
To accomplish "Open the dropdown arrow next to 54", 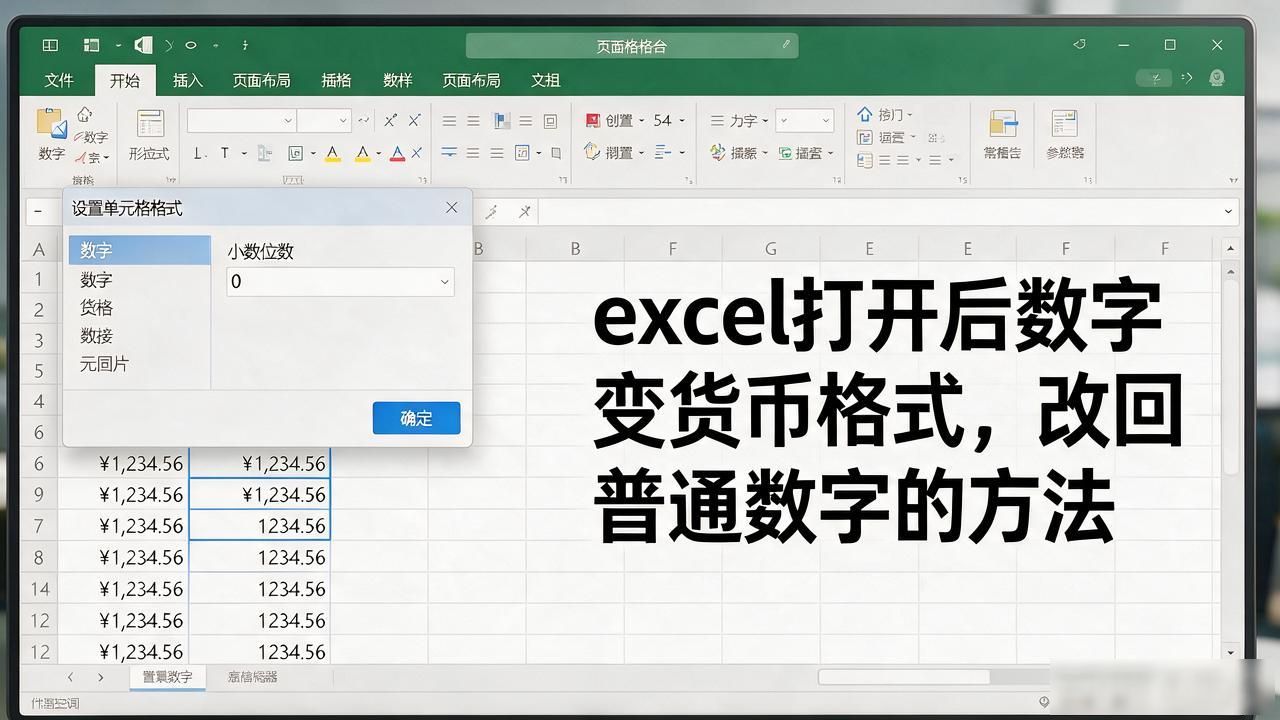I will (x=682, y=120).
